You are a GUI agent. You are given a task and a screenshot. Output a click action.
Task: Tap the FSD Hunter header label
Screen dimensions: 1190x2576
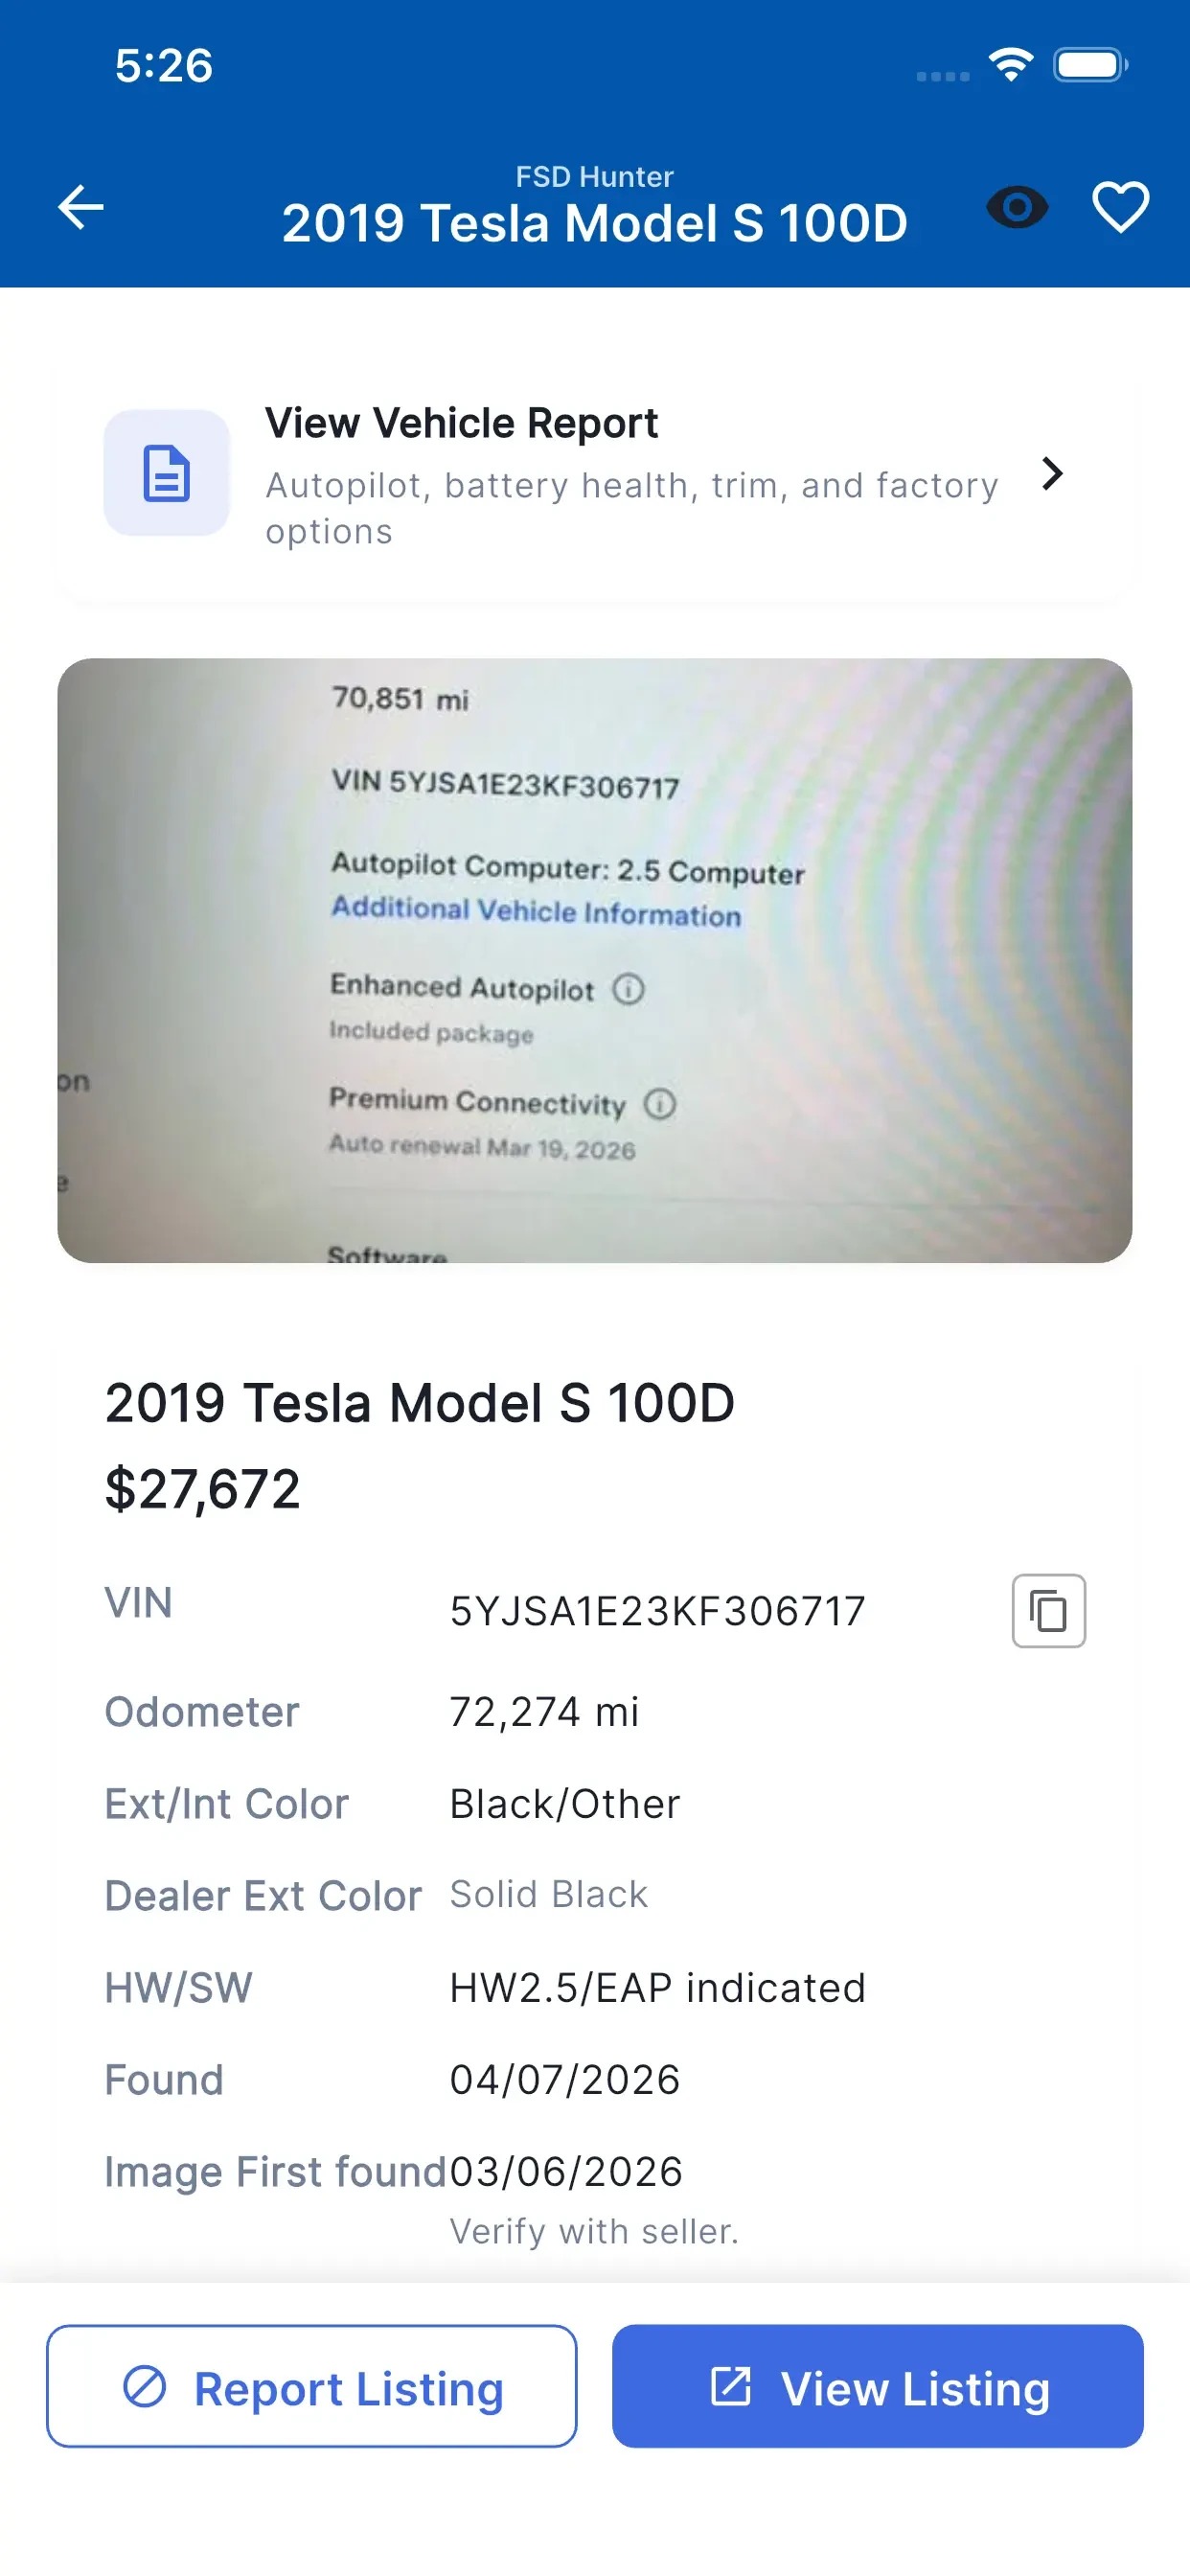point(594,176)
